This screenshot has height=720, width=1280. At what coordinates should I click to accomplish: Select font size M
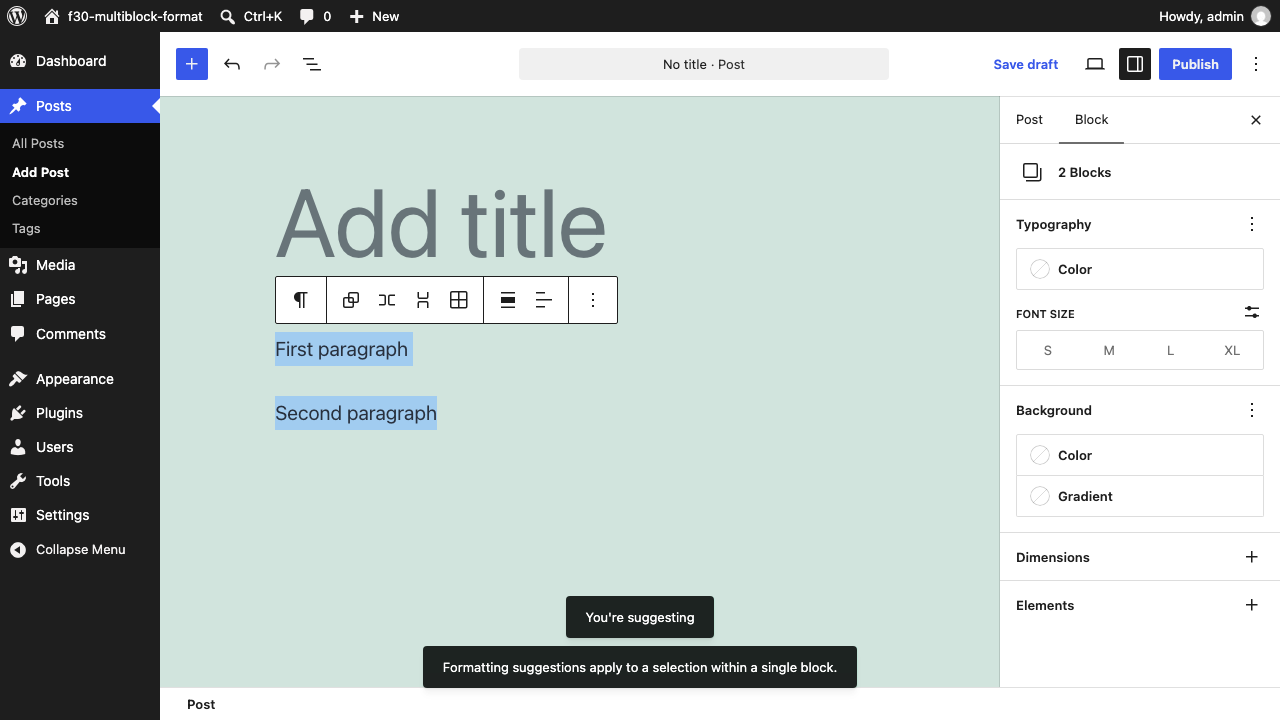click(1109, 350)
